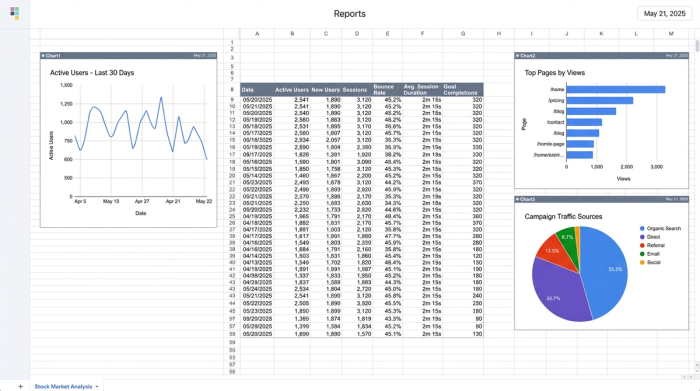Click the Chart2 panel header bar

point(601,56)
